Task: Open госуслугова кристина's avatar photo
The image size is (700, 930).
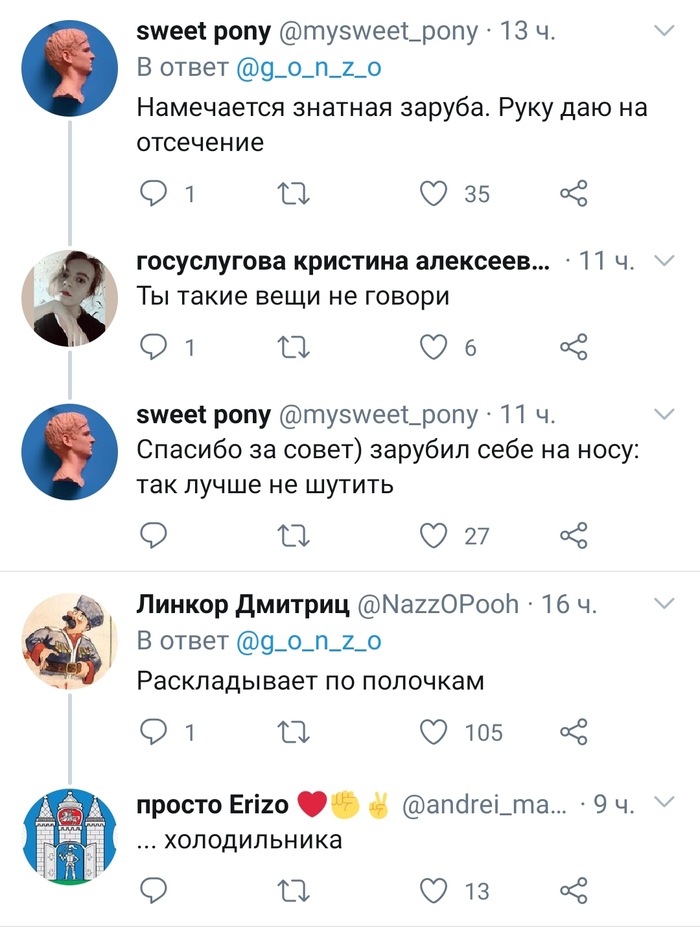Action: point(70,298)
